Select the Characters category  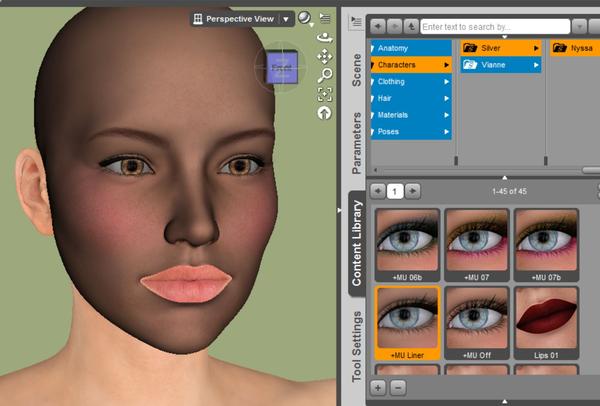(x=411, y=65)
